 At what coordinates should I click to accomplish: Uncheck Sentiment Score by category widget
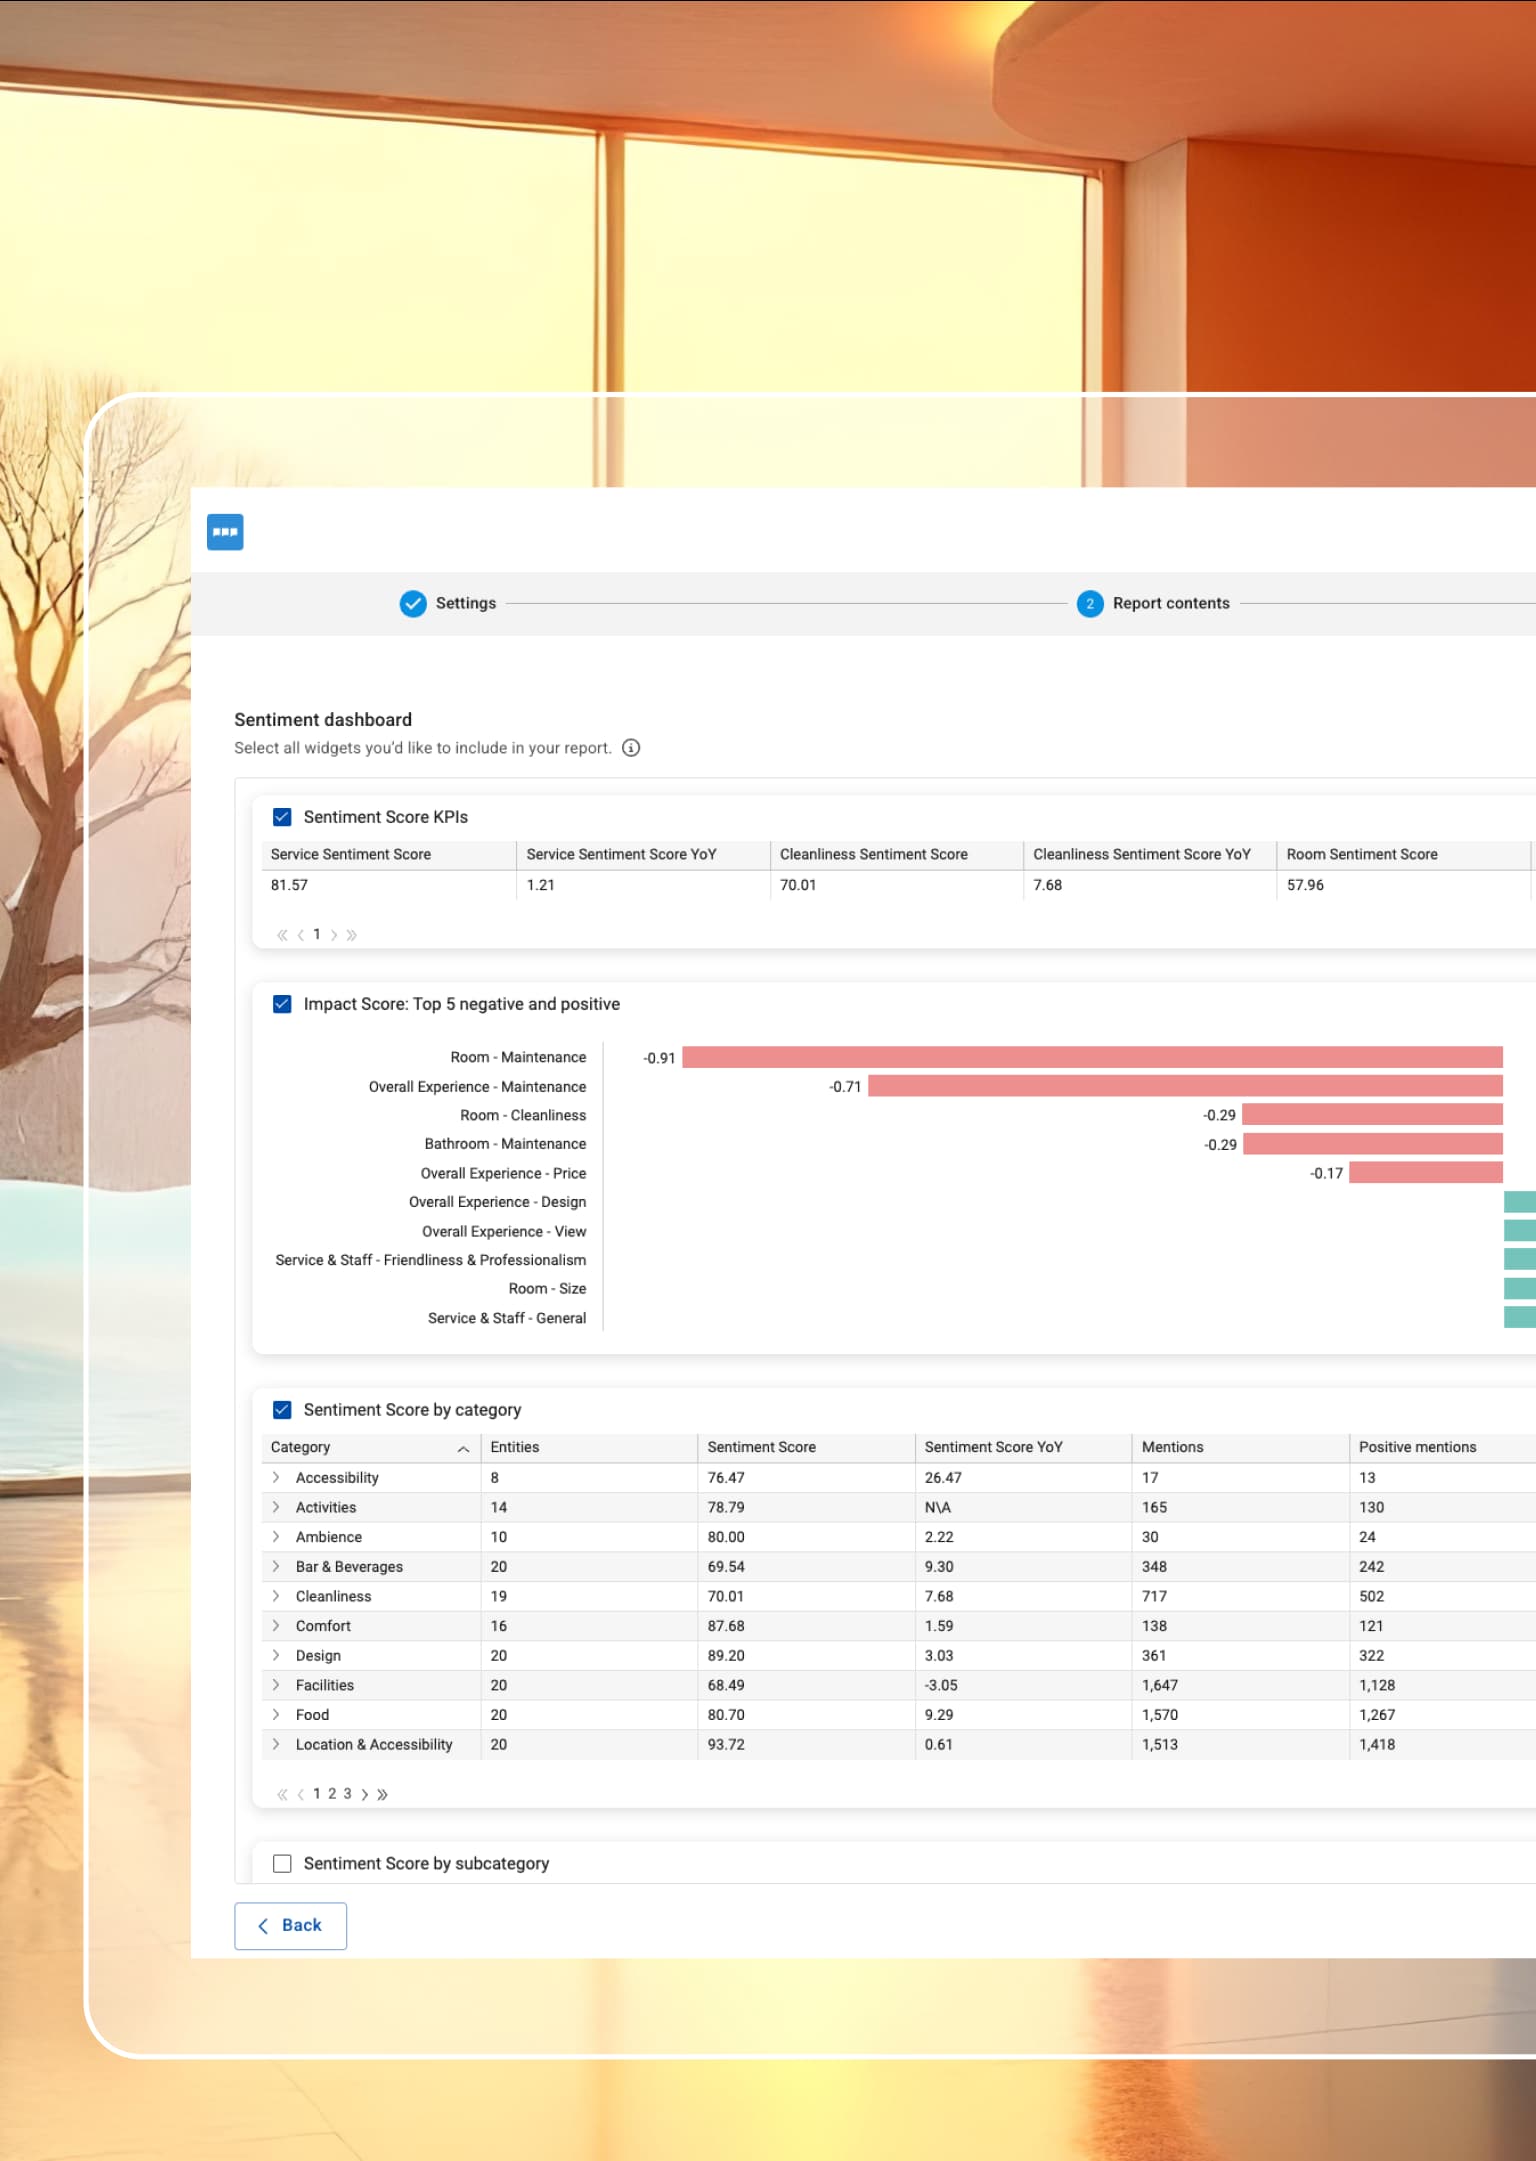(x=282, y=1410)
